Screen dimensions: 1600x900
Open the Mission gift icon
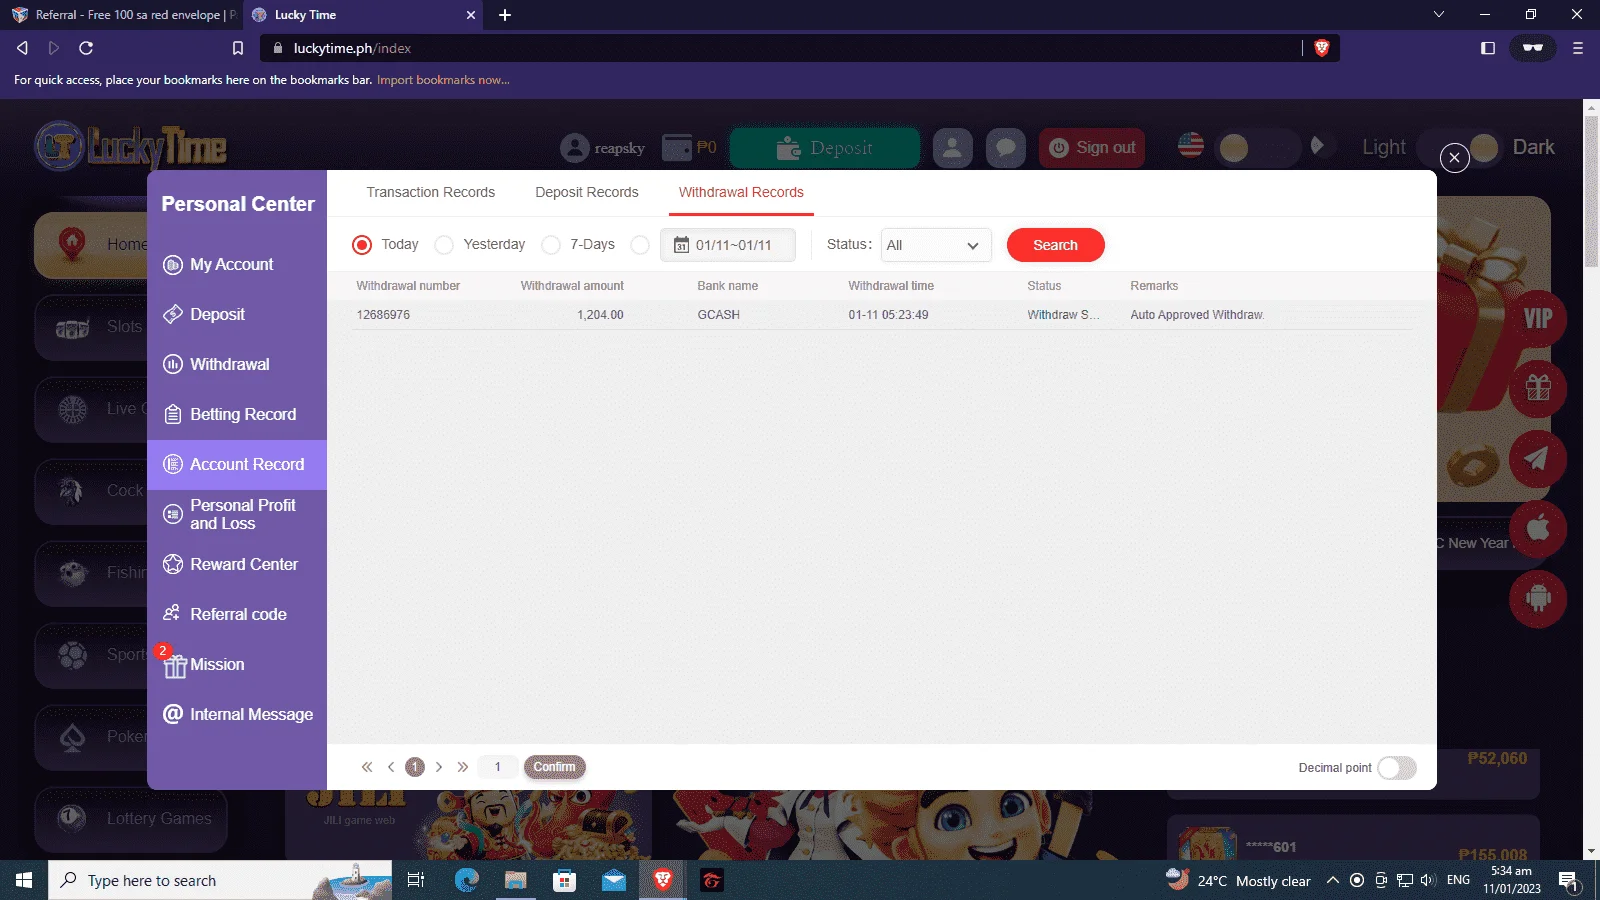(x=175, y=665)
